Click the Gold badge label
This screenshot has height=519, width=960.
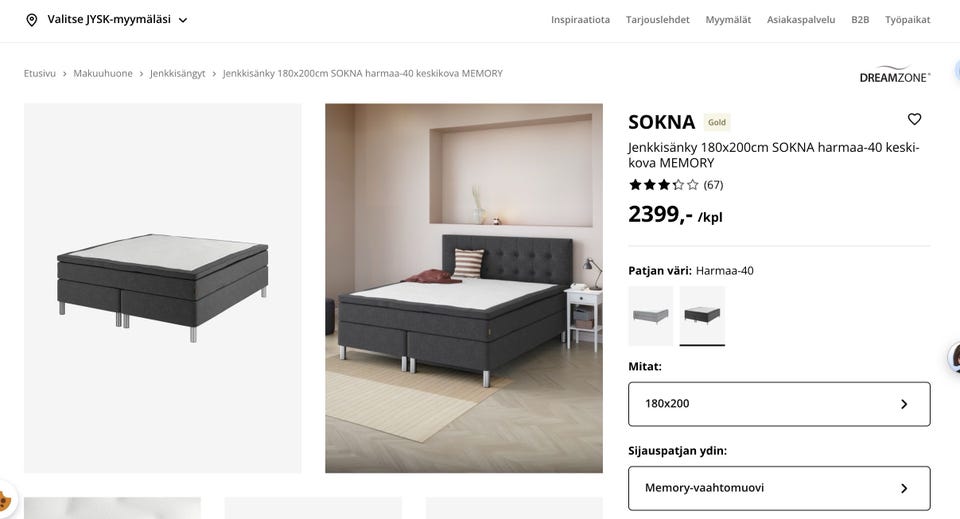tap(716, 122)
